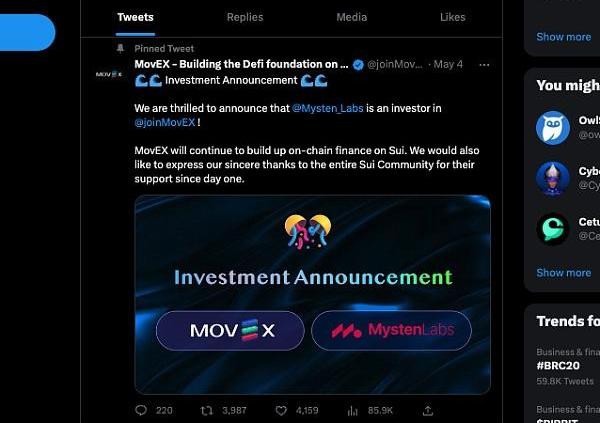Open the Investment Announcement image

pyautogui.click(x=313, y=294)
